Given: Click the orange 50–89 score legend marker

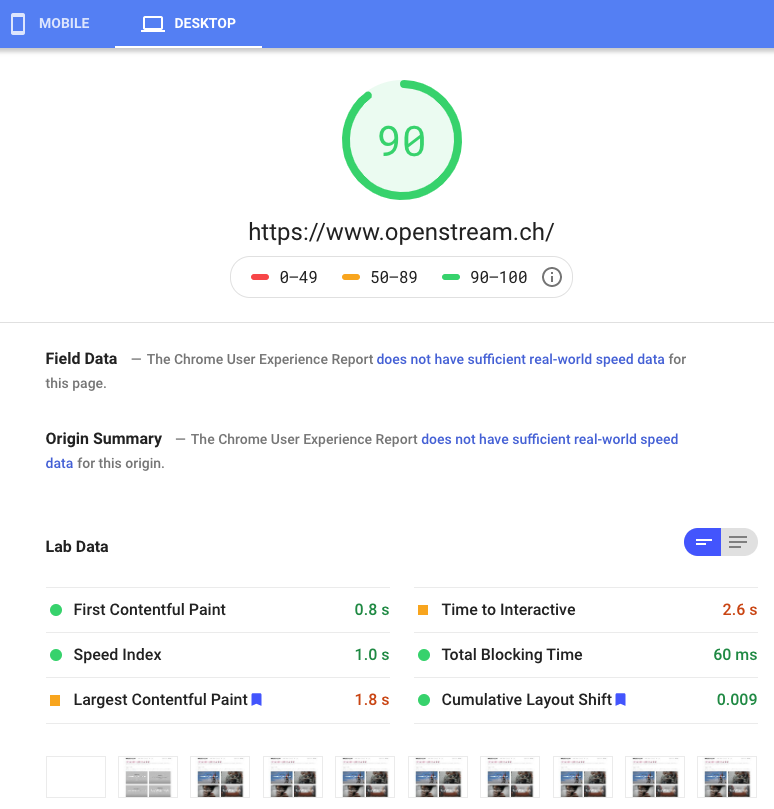Looking at the screenshot, I should 351,277.
